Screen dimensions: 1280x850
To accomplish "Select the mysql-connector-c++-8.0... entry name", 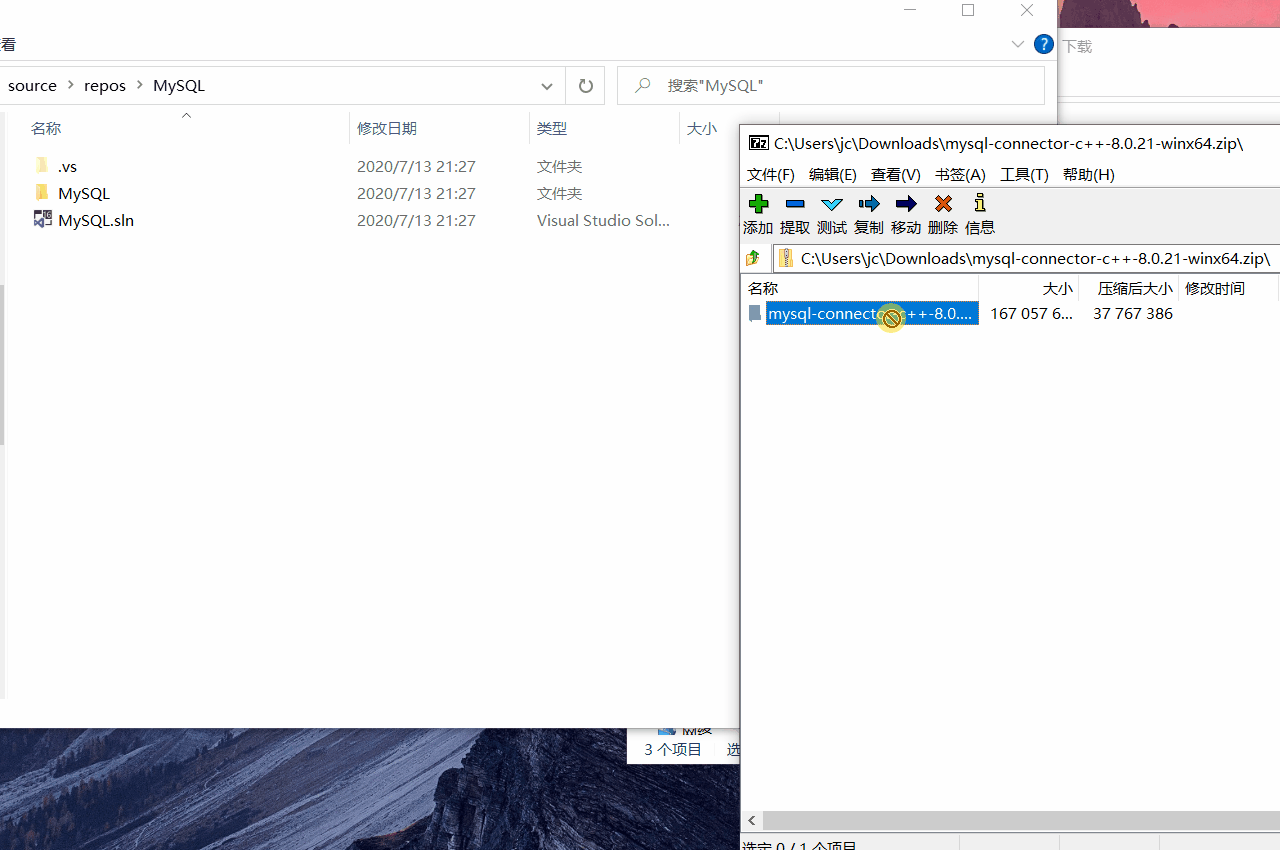I will [x=872, y=314].
